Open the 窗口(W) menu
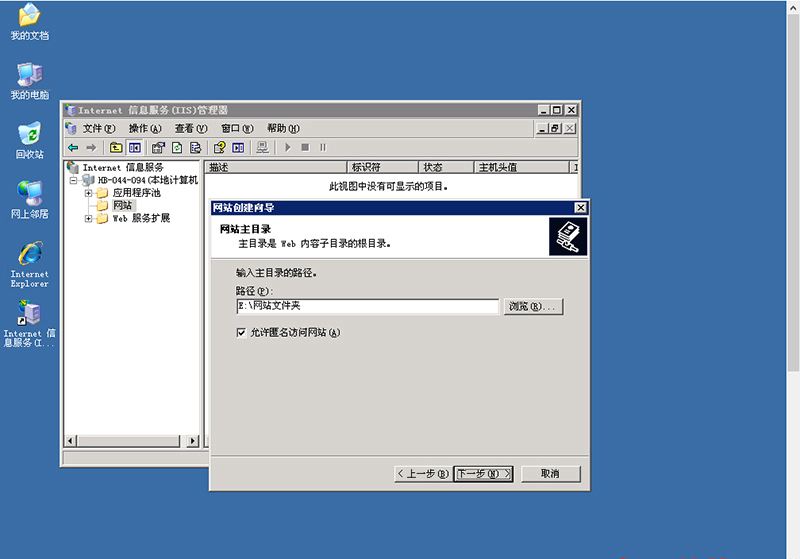 pos(237,129)
